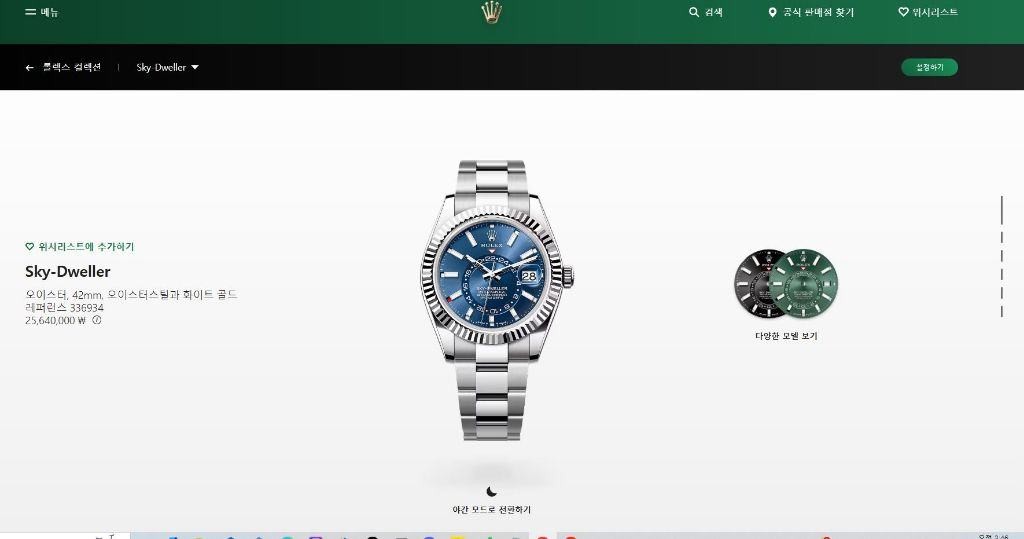Expand the Sky-Dweller model dropdown

pos(167,67)
